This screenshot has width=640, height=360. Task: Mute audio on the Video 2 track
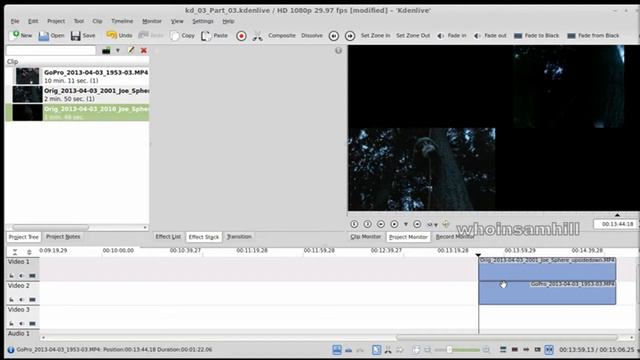pyautogui.click(x=21, y=300)
